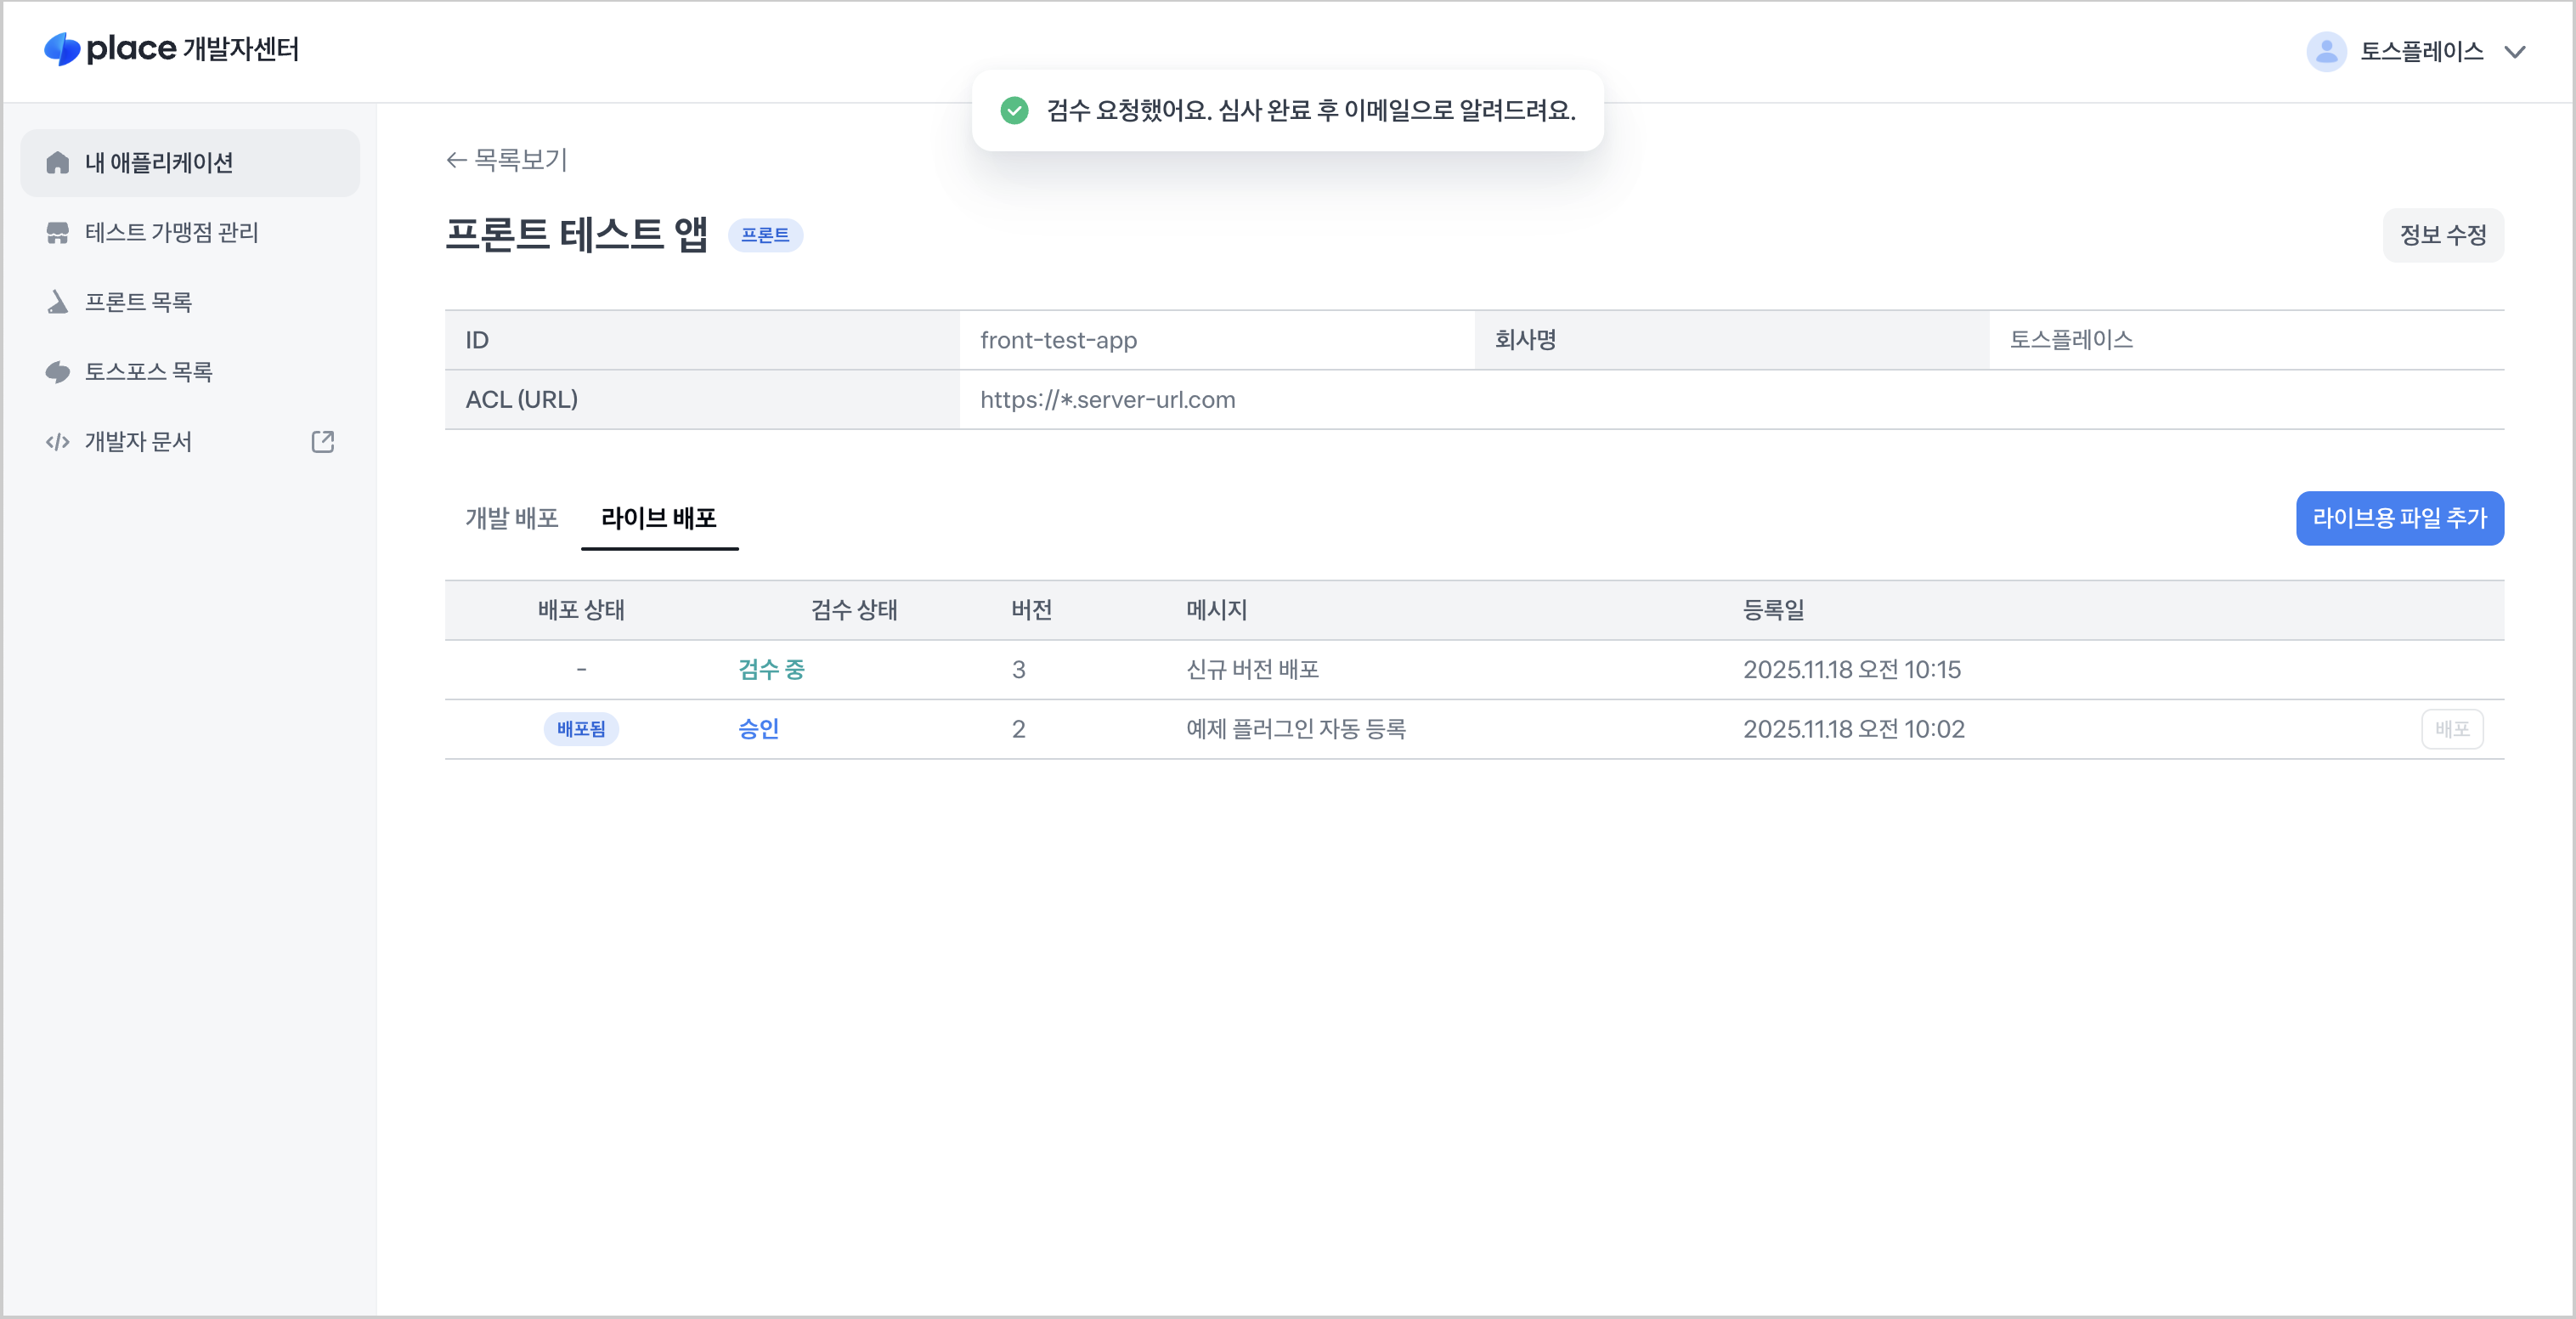Viewport: 2576px width, 1319px height.
Task: Click the user profile avatar icon
Action: [2325, 51]
